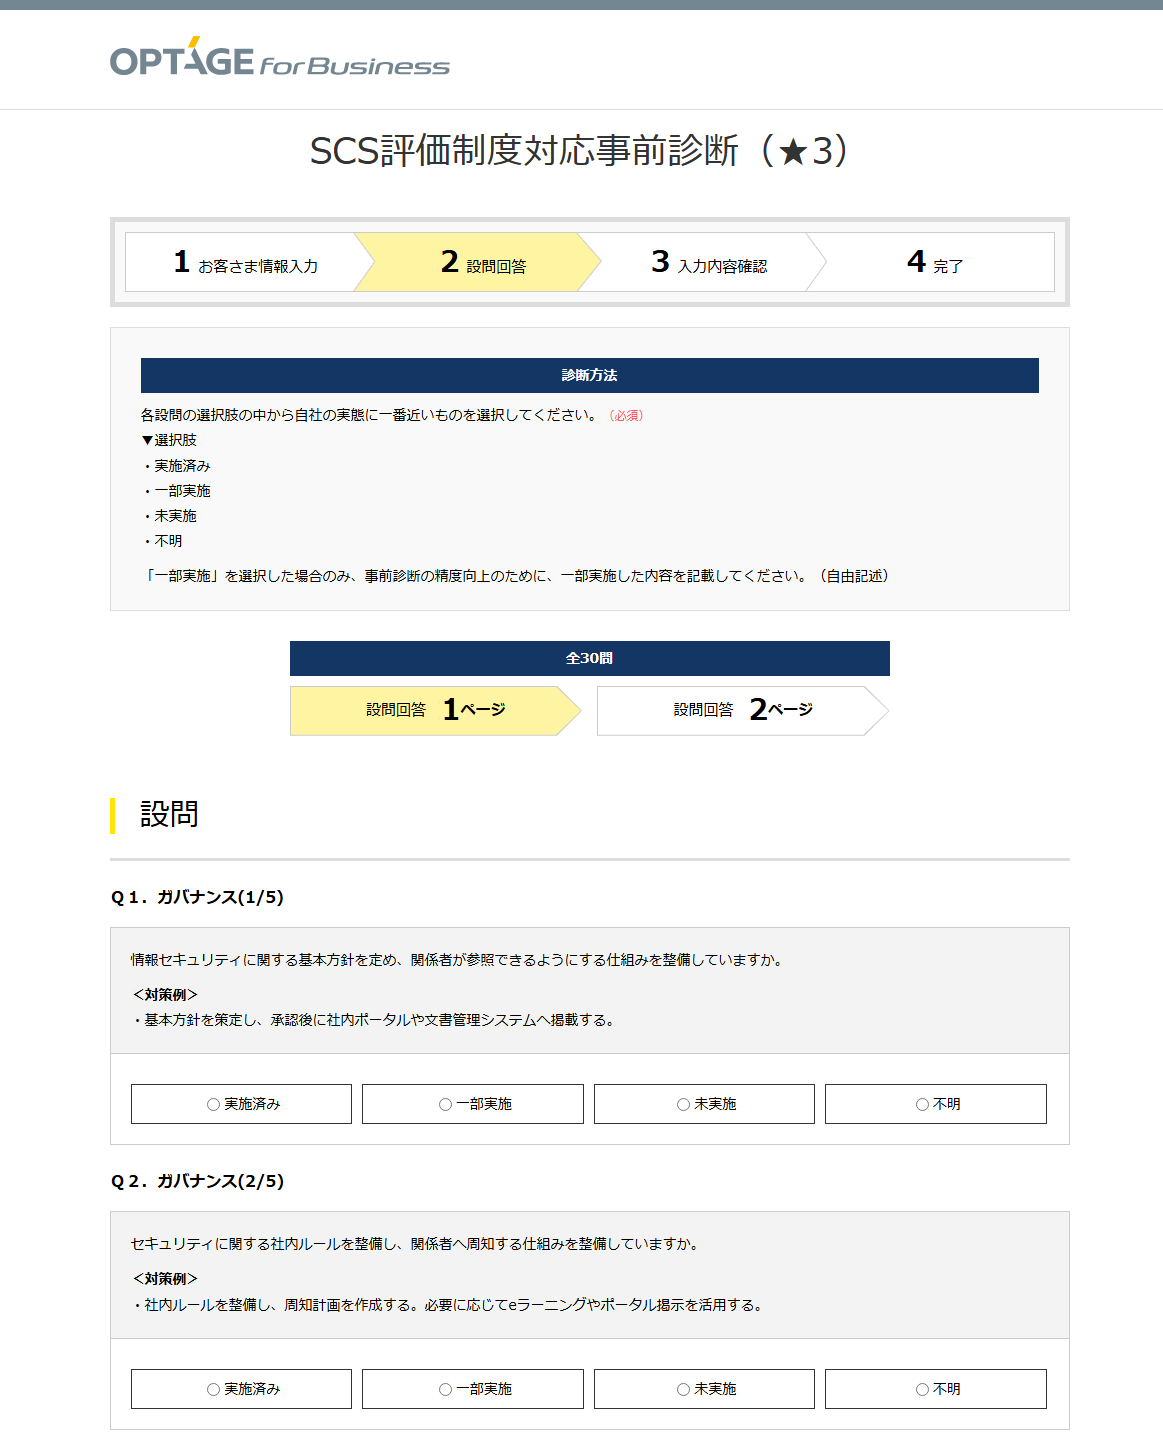Open 設問回答 1ページ tab
The image size is (1163, 1449).
tap(435, 710)
